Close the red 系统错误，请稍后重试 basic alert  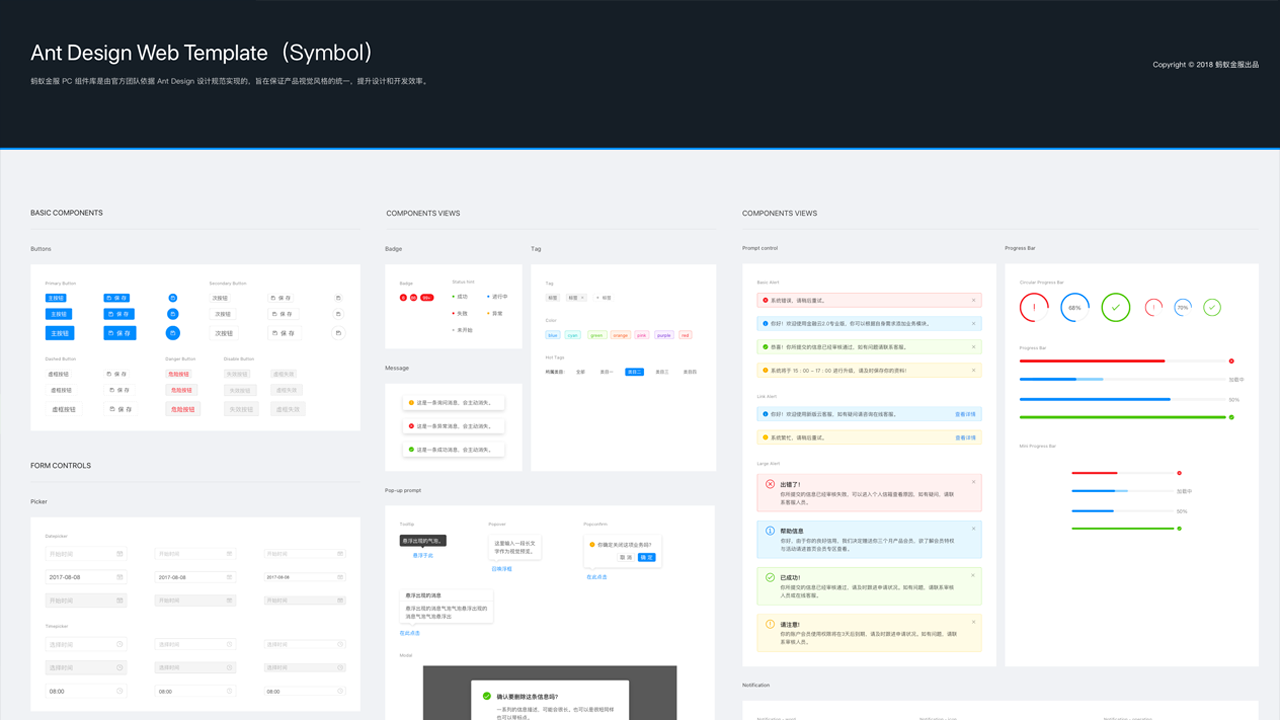(973, 300)
